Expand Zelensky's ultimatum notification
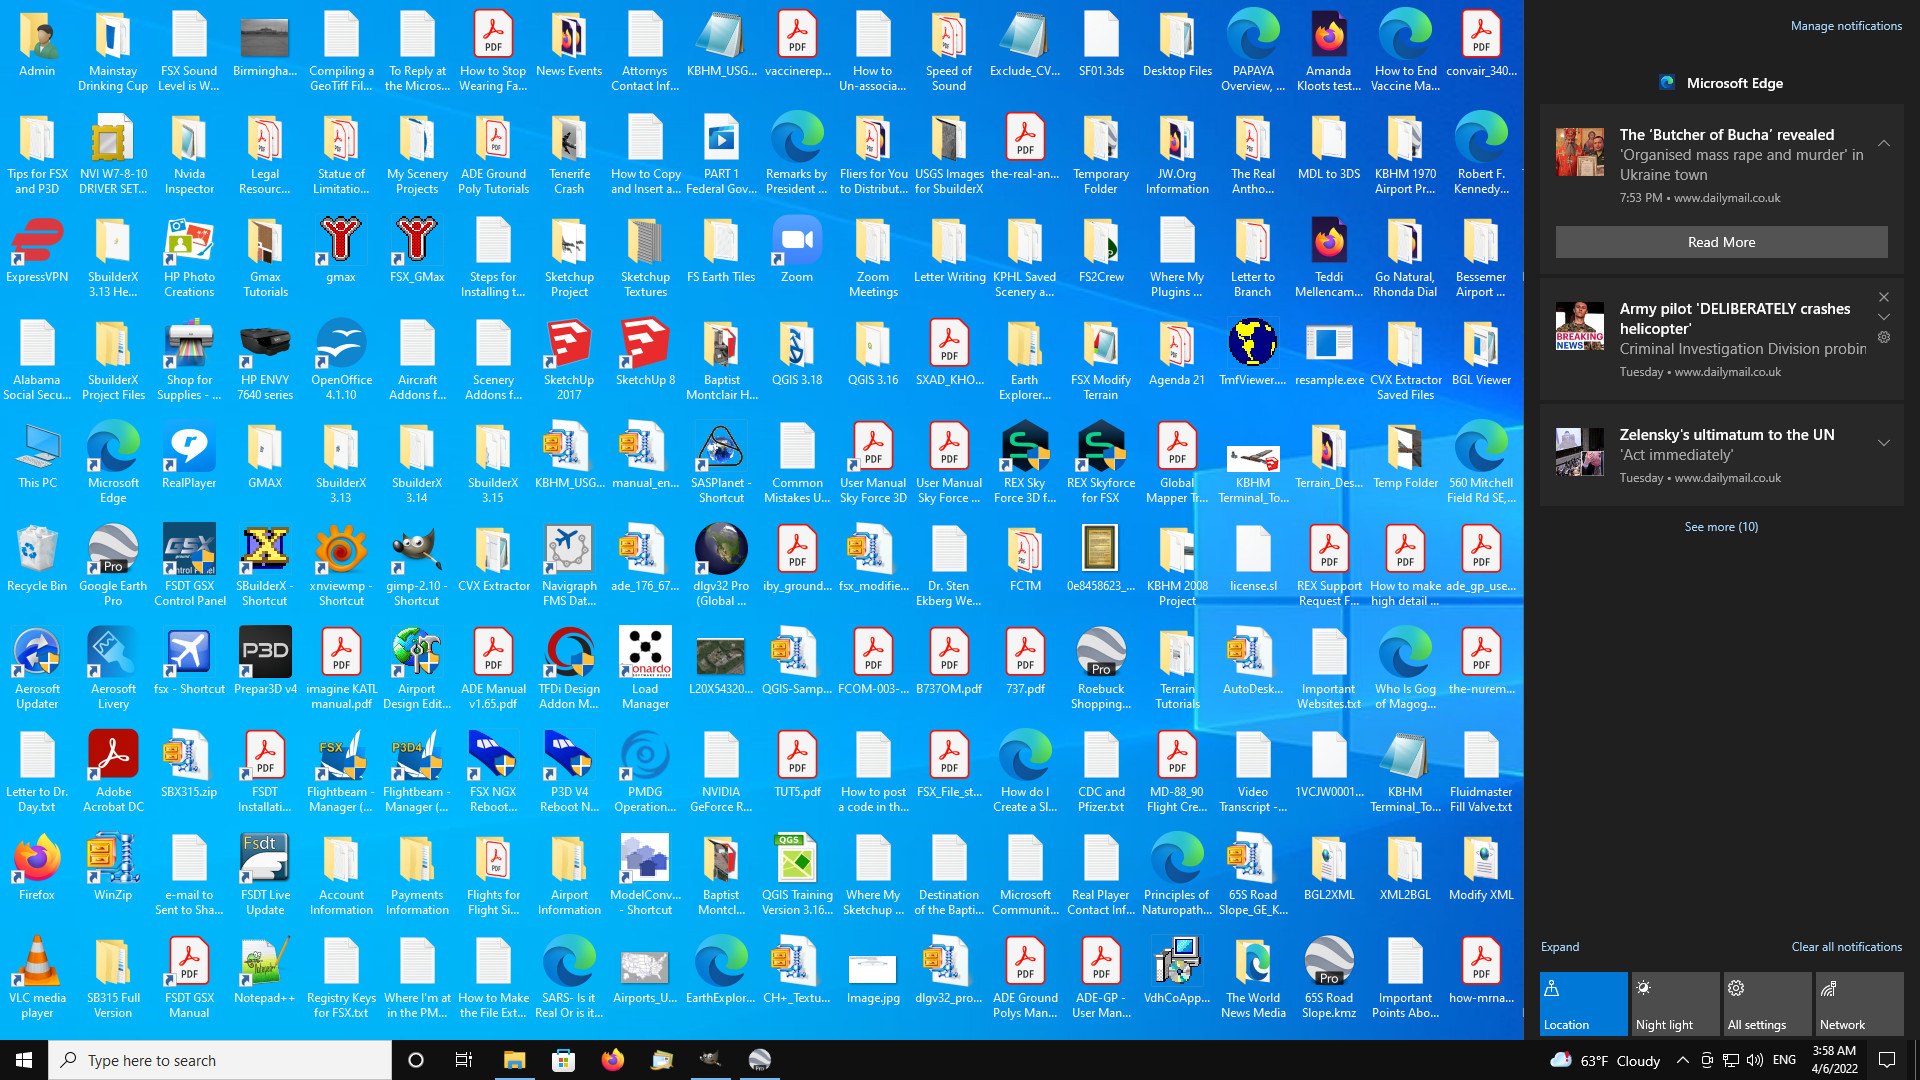The image size is (1920, 1080). click(1884, 443)
